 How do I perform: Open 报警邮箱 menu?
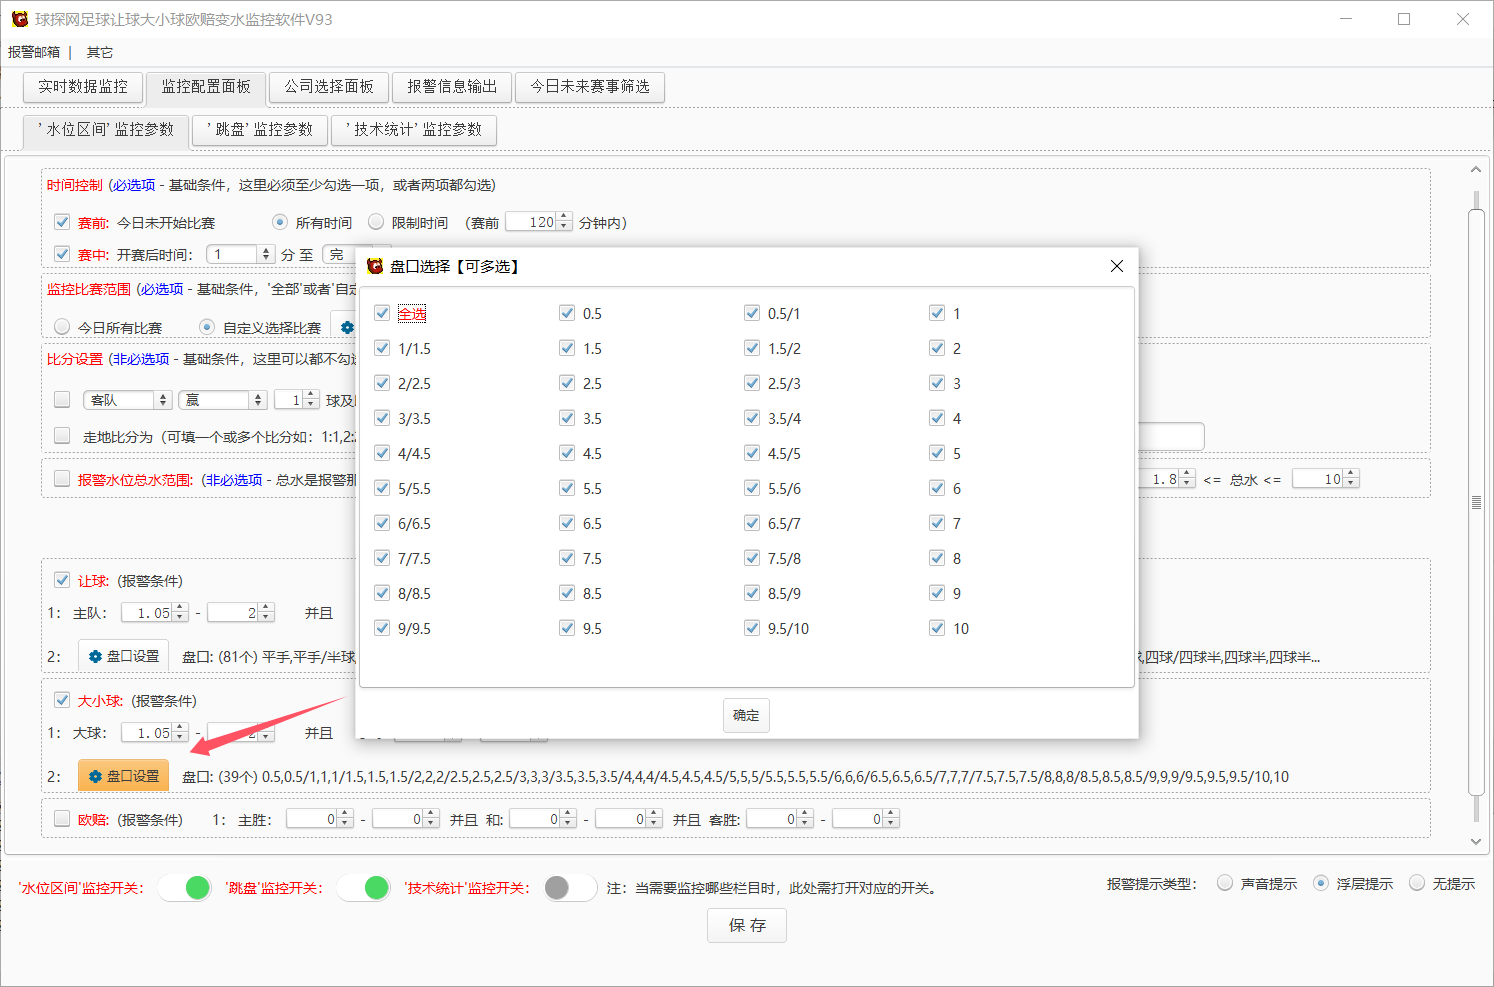(x=34, y=52)
